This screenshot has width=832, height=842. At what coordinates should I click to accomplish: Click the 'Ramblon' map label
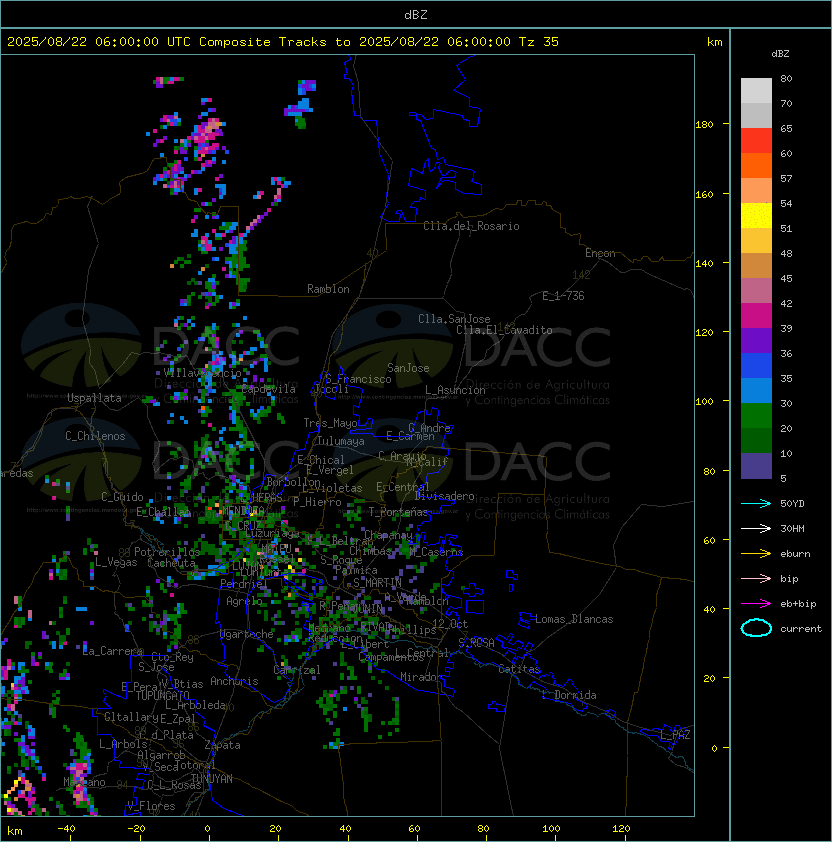point(328,289)
